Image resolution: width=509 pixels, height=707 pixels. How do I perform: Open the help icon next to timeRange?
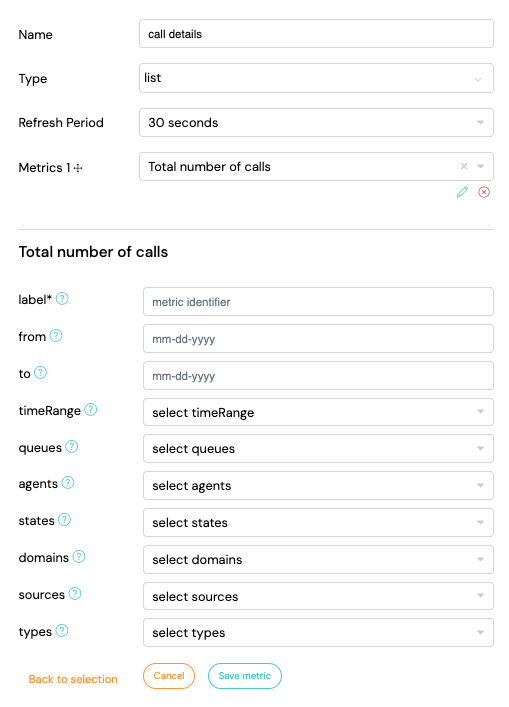coord(91,409)
